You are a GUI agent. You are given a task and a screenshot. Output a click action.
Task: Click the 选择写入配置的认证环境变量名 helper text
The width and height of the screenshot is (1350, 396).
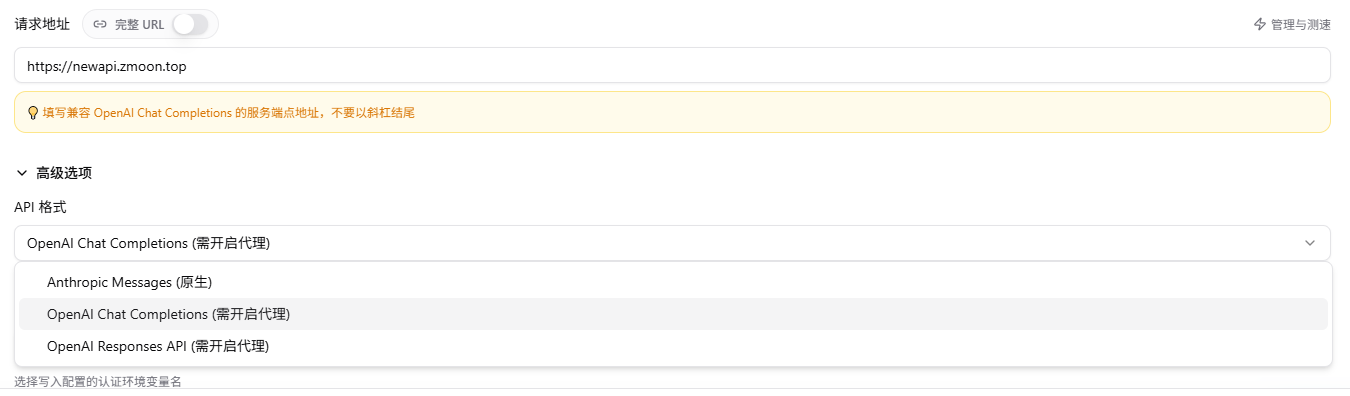coord(98,381)
